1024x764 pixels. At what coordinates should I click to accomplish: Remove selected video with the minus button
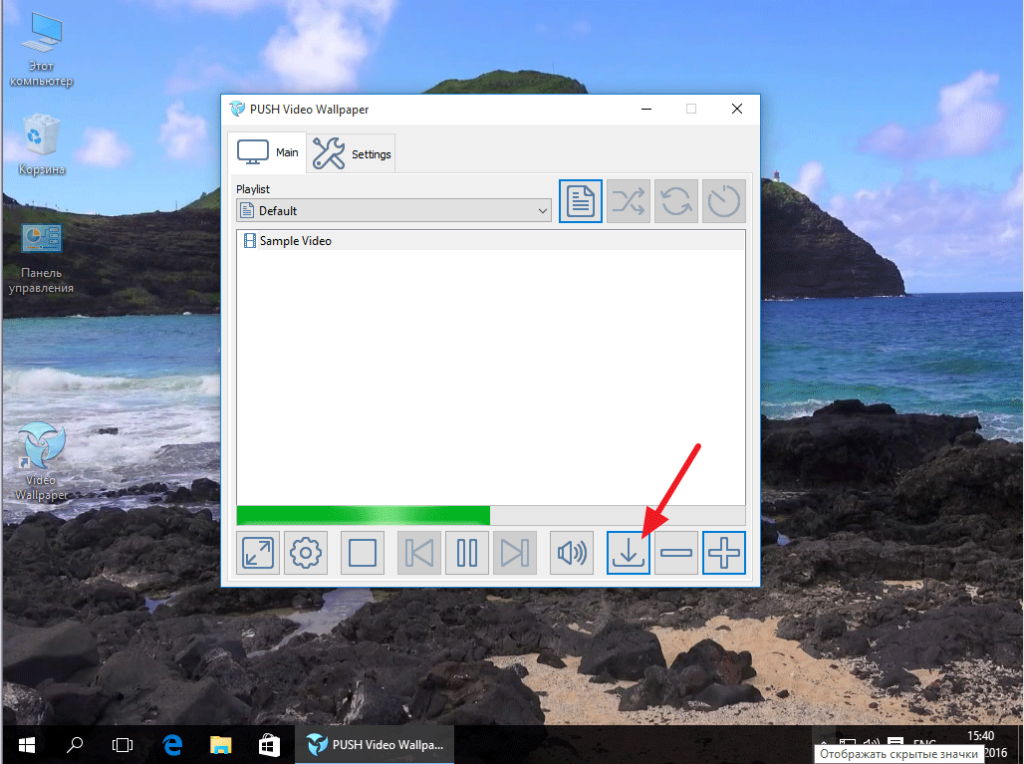pyautogui.click(x=677, y=553)
